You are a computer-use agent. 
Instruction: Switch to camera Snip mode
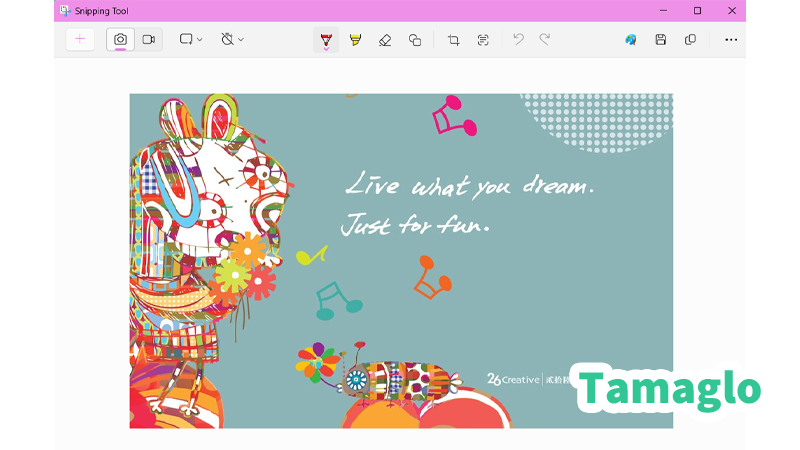pyautogui.click(x=120, y=40)
